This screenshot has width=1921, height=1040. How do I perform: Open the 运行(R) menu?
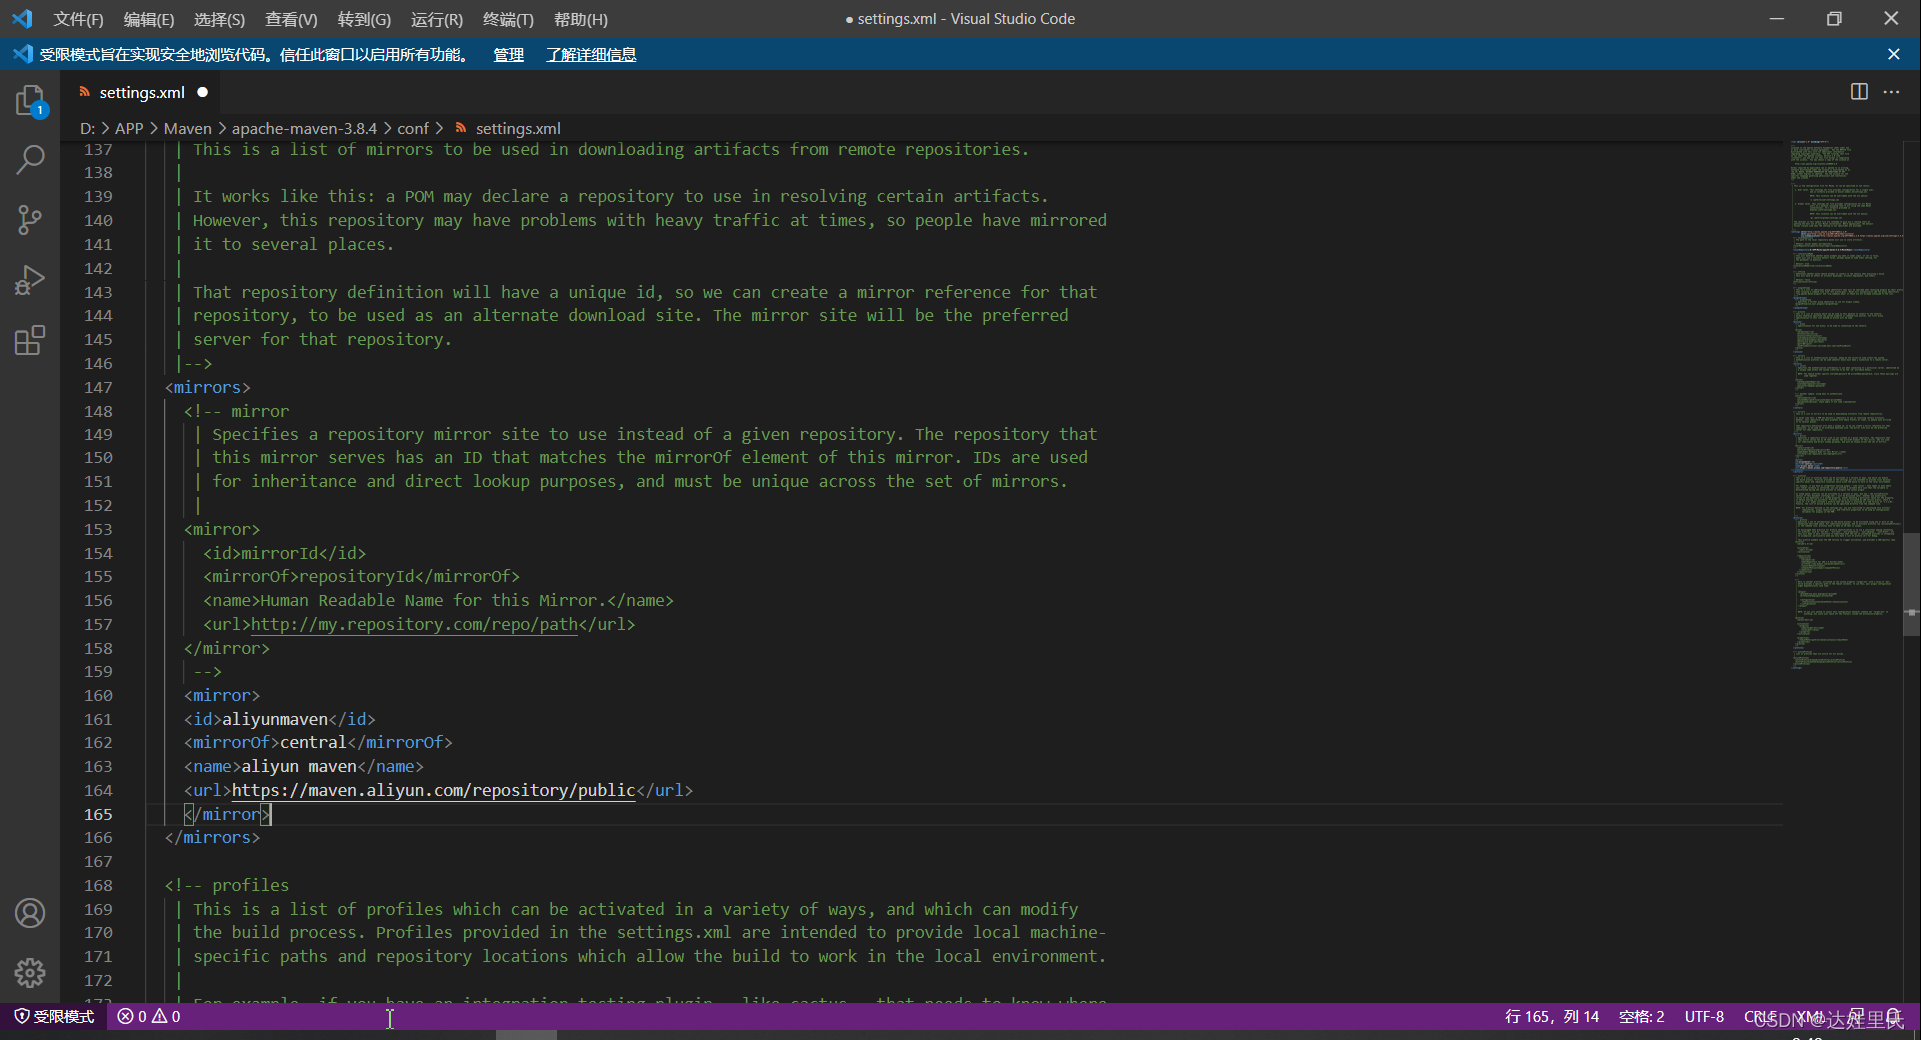(437, 19)
